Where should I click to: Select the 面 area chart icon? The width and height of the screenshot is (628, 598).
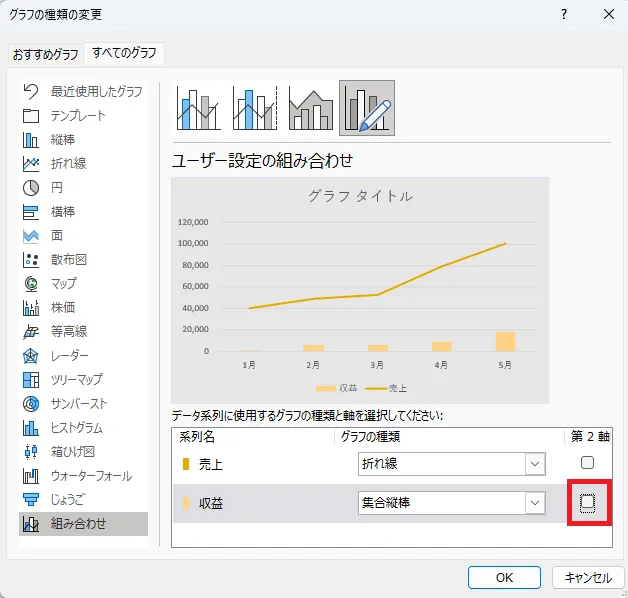[x=31, y=236]
